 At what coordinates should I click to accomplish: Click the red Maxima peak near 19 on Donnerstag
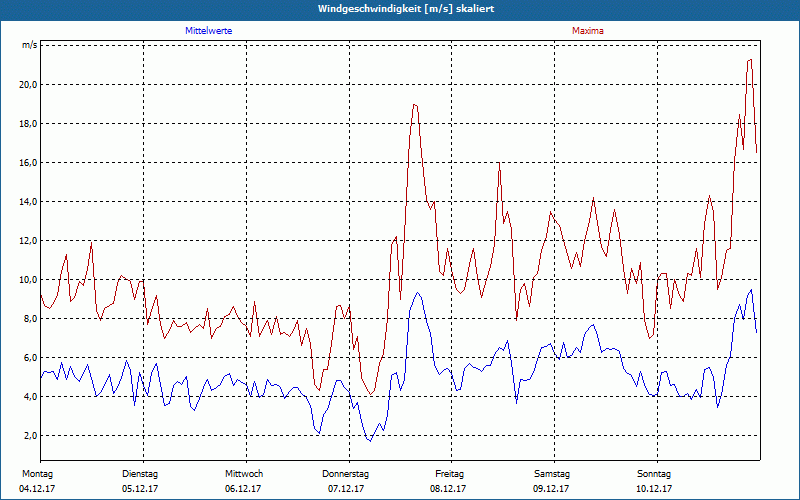click(x=415, y=105)
